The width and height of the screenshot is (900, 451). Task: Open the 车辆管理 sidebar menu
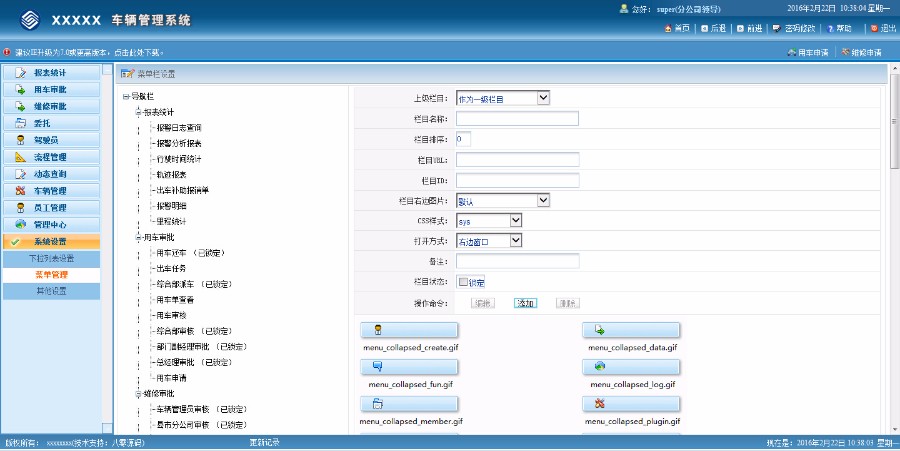point(50,190)
